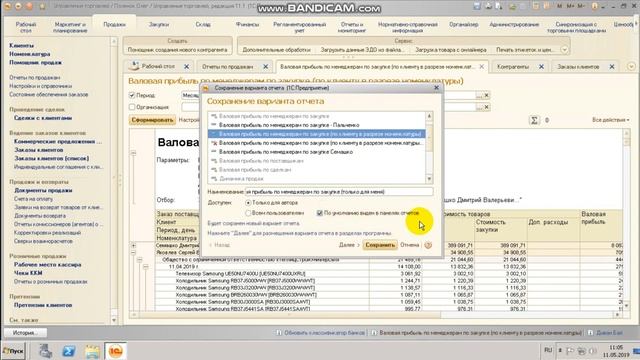
Task: Expand the tab list dropdown arrow at right
Action: click(631, 67)
